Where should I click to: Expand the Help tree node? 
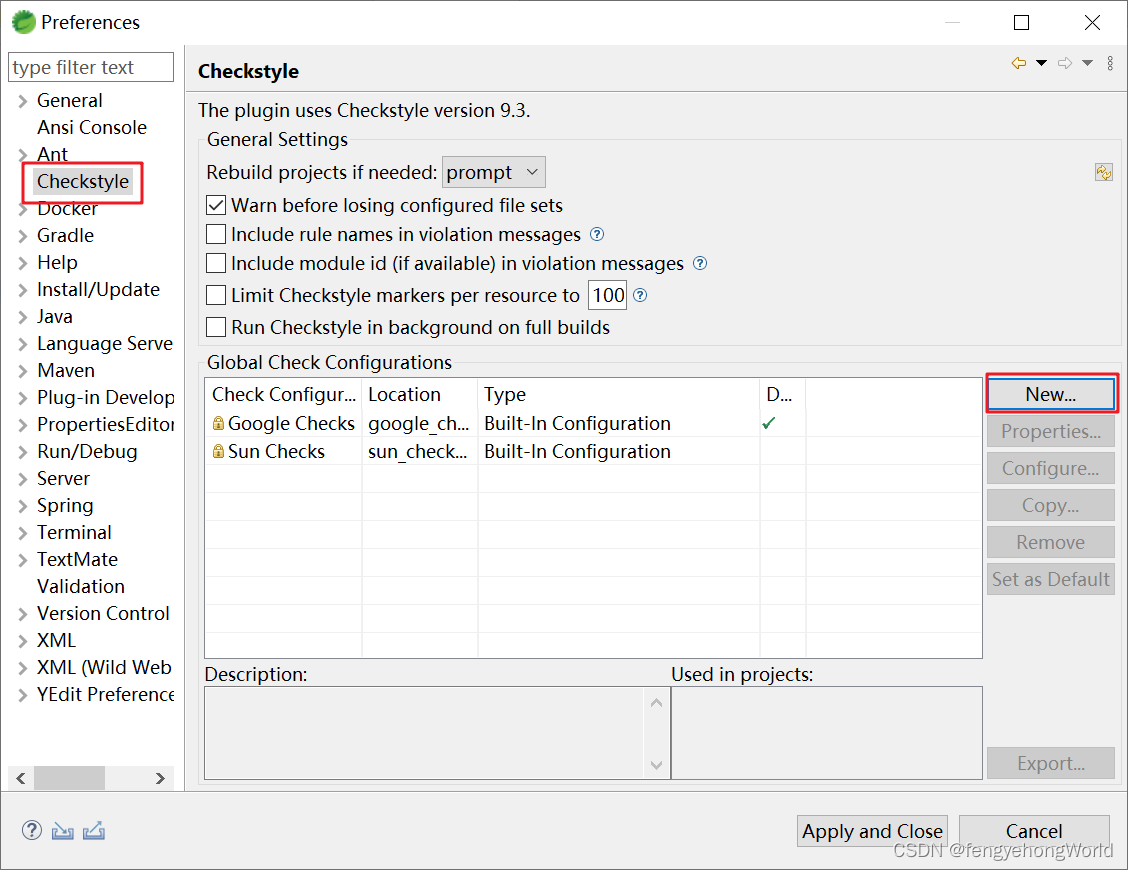pos(22,263)
